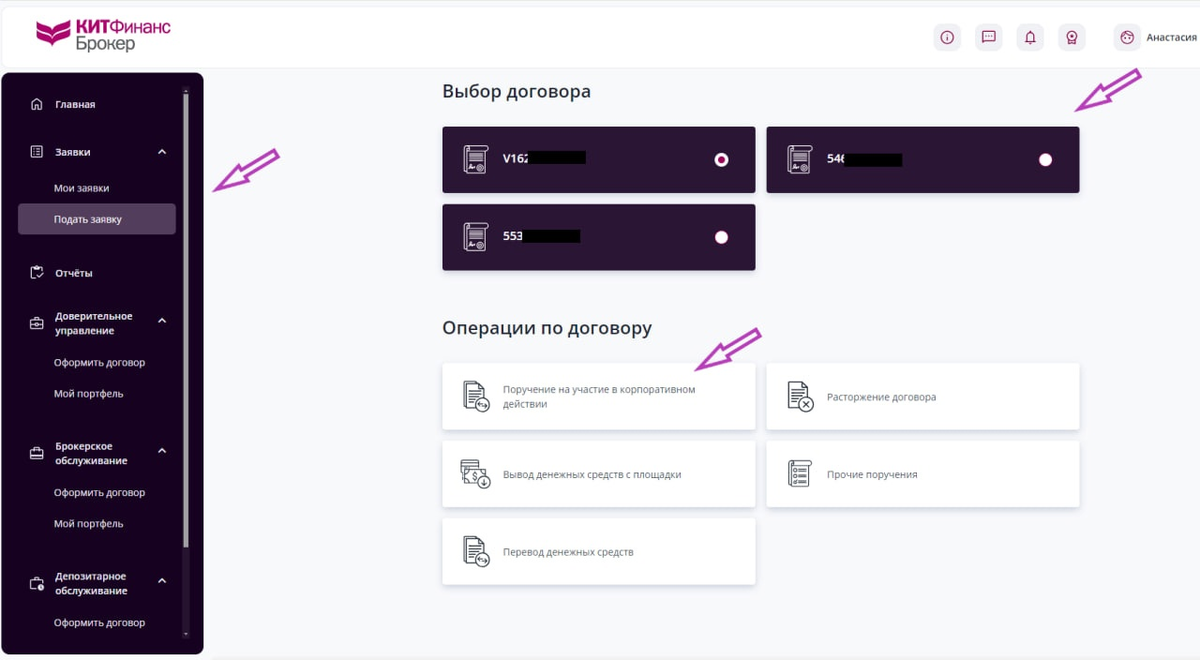
Task: Open Мой портфель under Брокерское обслуживание
Action: click(89, 524)
